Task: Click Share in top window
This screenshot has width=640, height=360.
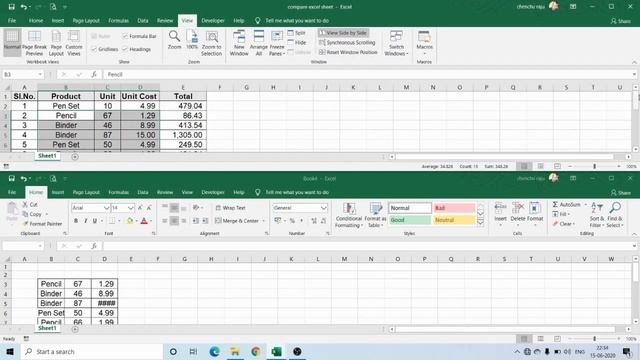Action: coord(620,21)
